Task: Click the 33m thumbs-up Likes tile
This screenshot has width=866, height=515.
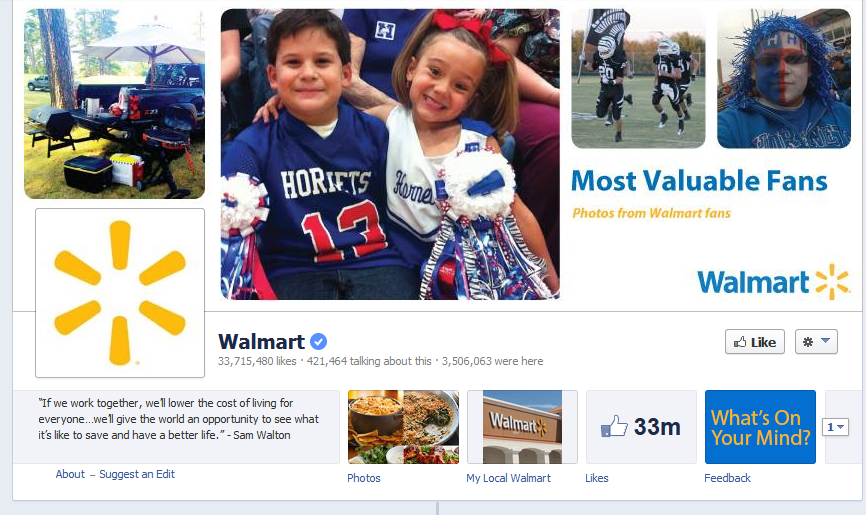Action: coord(641,427)
